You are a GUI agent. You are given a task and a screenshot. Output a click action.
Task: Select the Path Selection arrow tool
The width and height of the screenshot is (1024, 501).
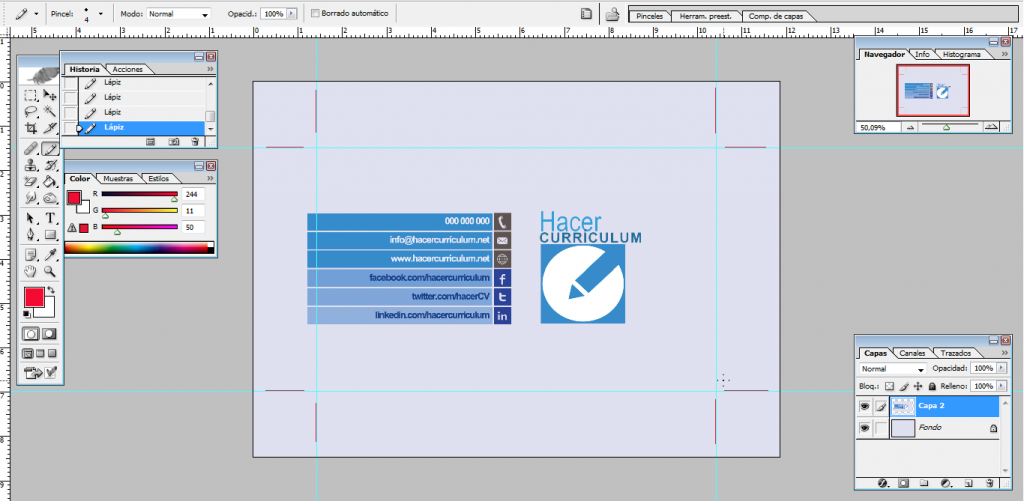coord(30,218)
